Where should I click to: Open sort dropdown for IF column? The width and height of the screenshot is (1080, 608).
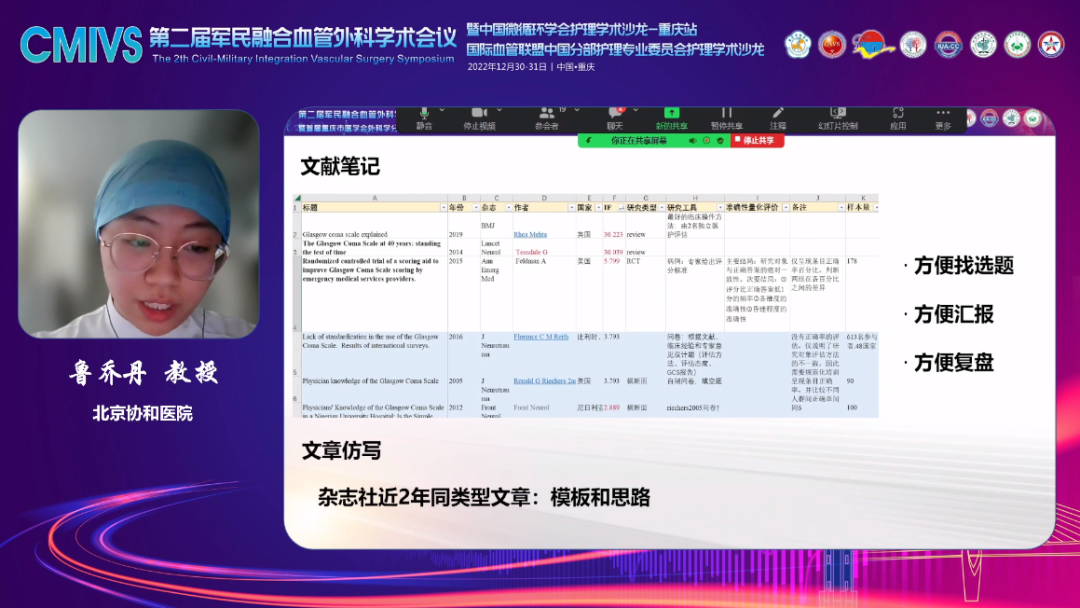point(621,207)
